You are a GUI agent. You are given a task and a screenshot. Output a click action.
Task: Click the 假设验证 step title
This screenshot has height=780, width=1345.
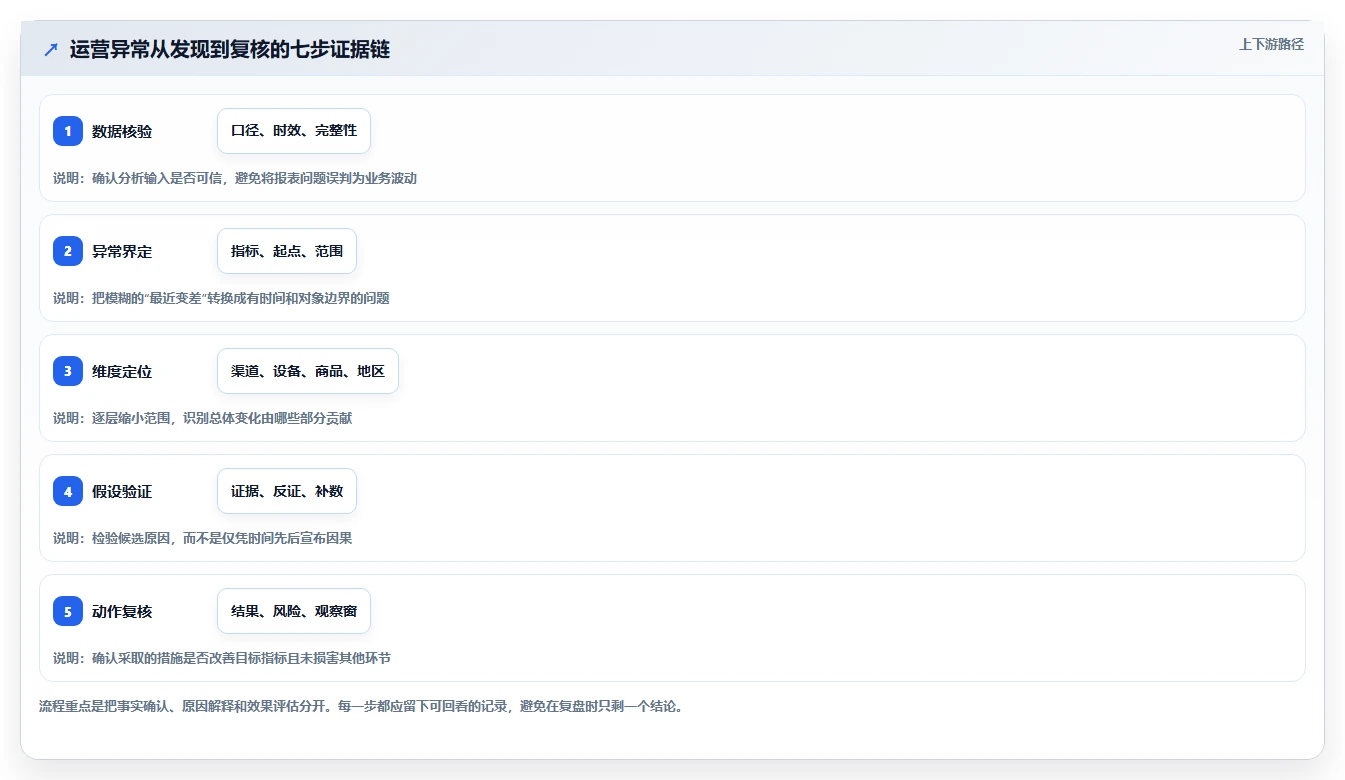click(x=122, y=491)
